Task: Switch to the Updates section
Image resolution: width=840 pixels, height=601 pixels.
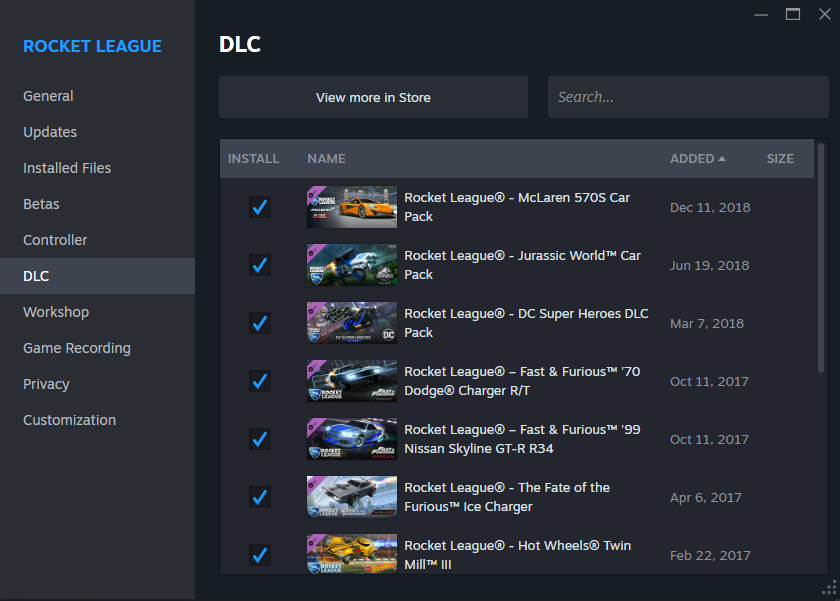Action: tap(49, 131)
